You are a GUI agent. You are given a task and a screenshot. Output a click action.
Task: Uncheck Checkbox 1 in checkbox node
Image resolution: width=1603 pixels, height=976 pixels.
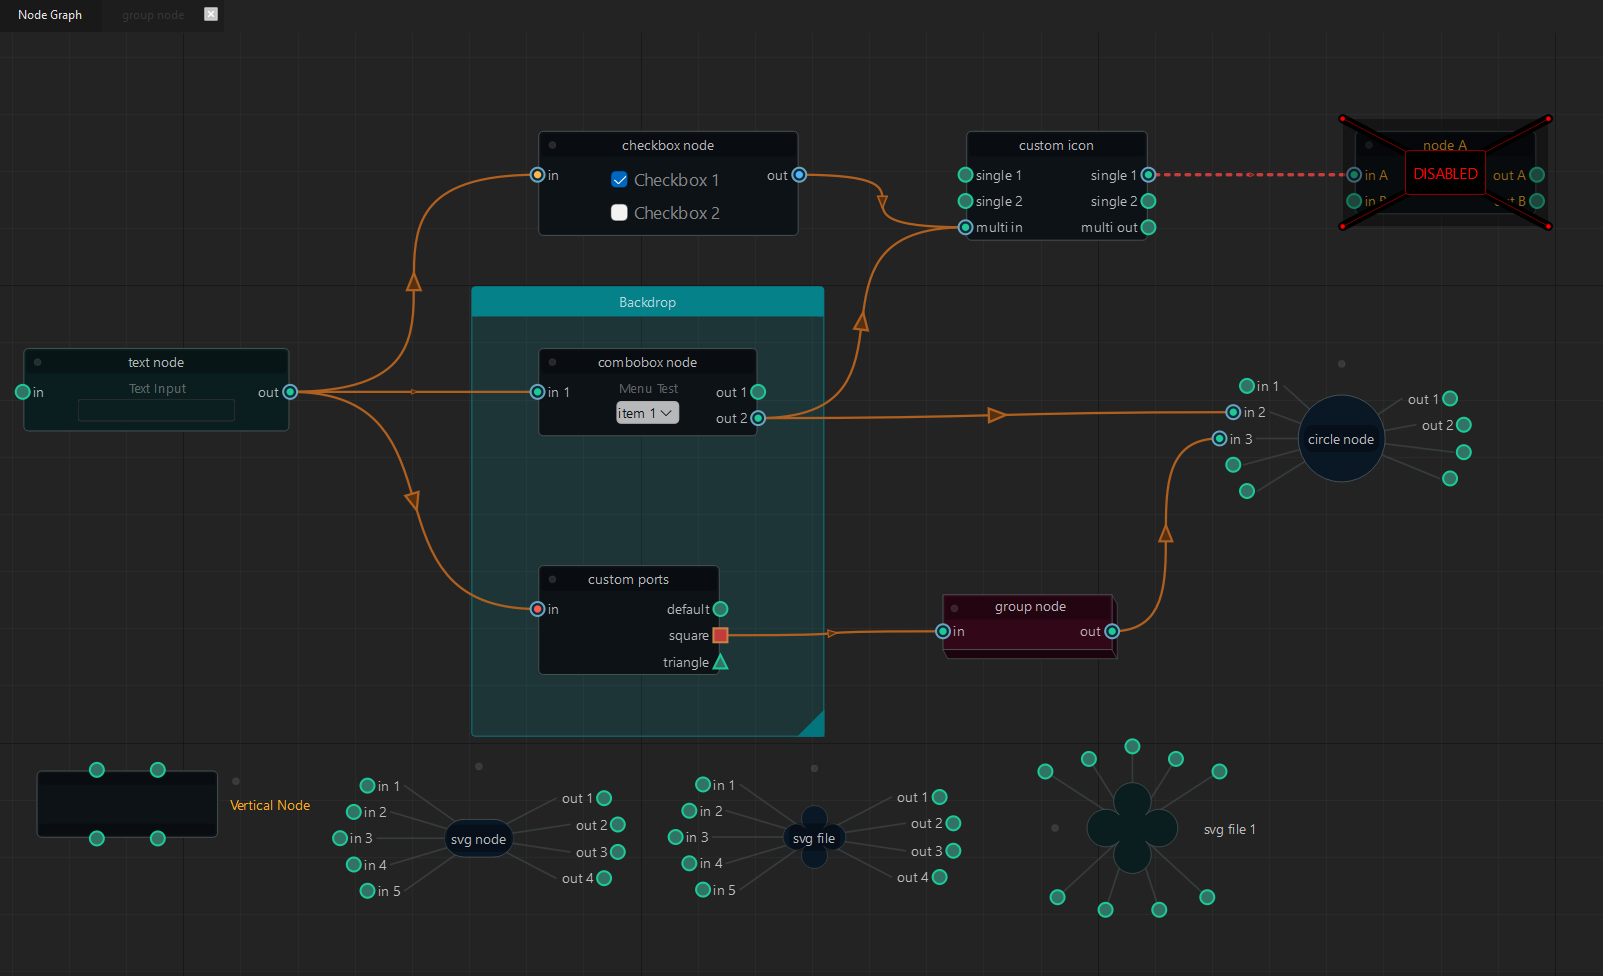point(619,180)
